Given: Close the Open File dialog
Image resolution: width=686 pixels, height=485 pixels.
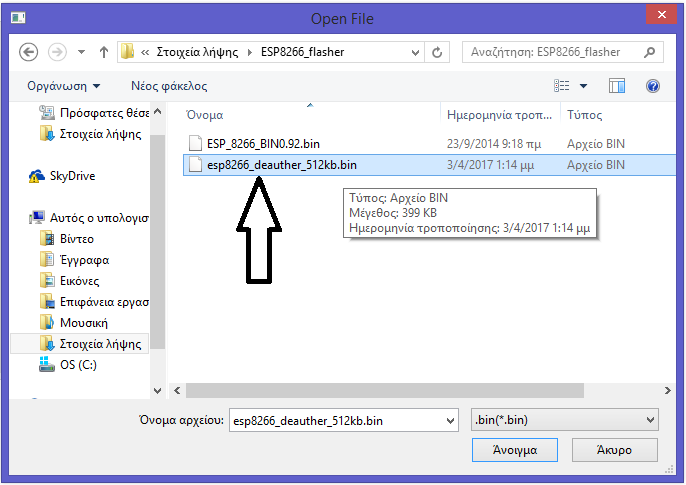Looking at the screenshot, I should click(662, 14).
